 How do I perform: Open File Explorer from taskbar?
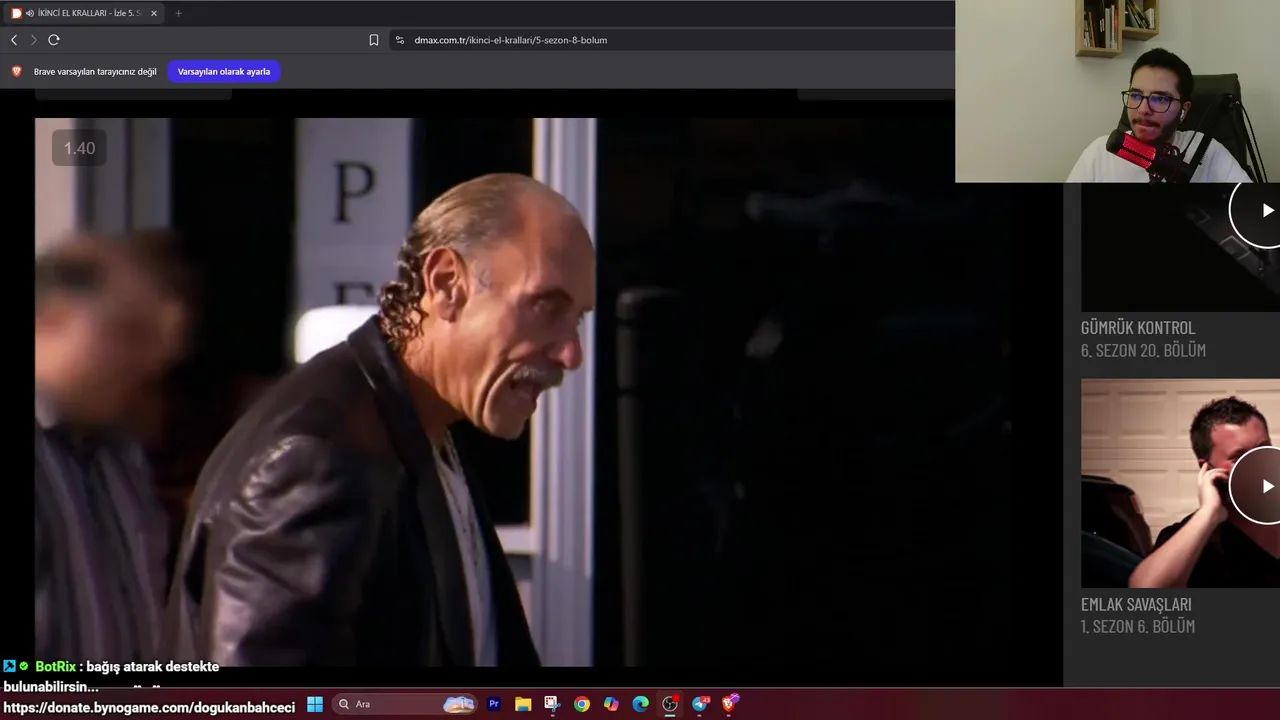[x=523, y=704]
